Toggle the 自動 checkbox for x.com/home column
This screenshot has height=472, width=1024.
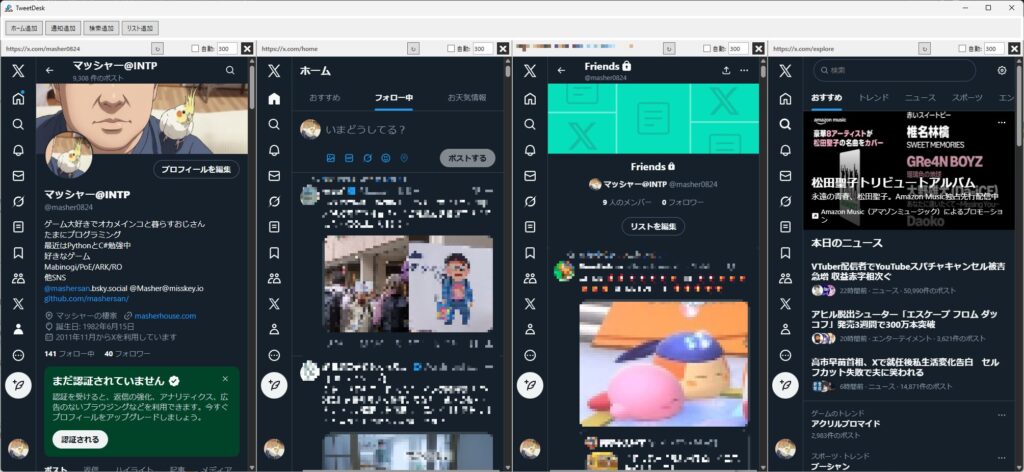[452, 48]
